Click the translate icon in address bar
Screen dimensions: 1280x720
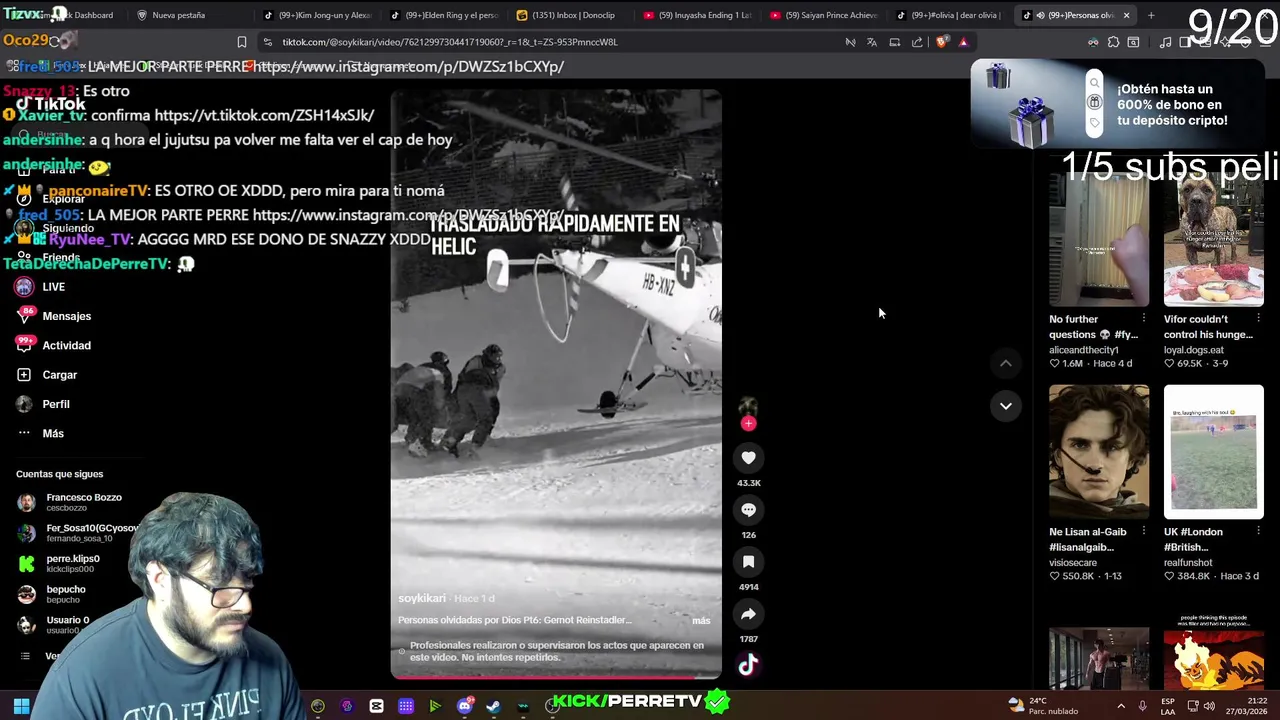coord(872,42)
